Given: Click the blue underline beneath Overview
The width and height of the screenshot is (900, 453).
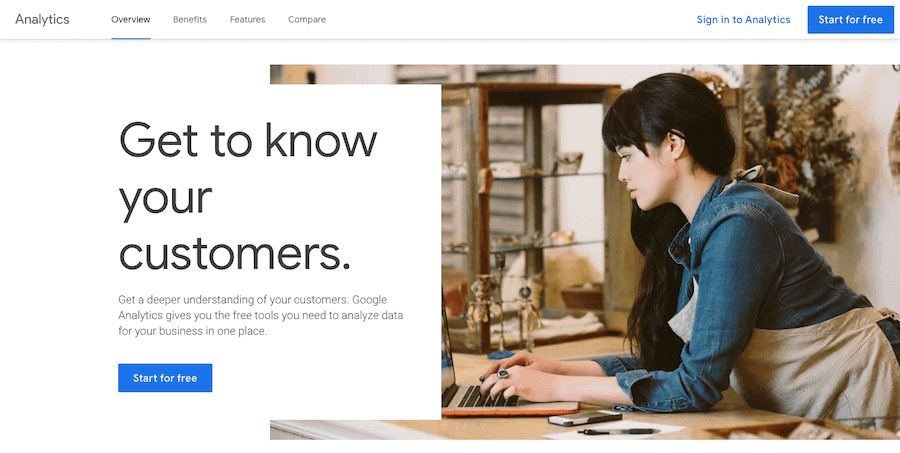Looking at the screenshot, I should coord(131,38).
